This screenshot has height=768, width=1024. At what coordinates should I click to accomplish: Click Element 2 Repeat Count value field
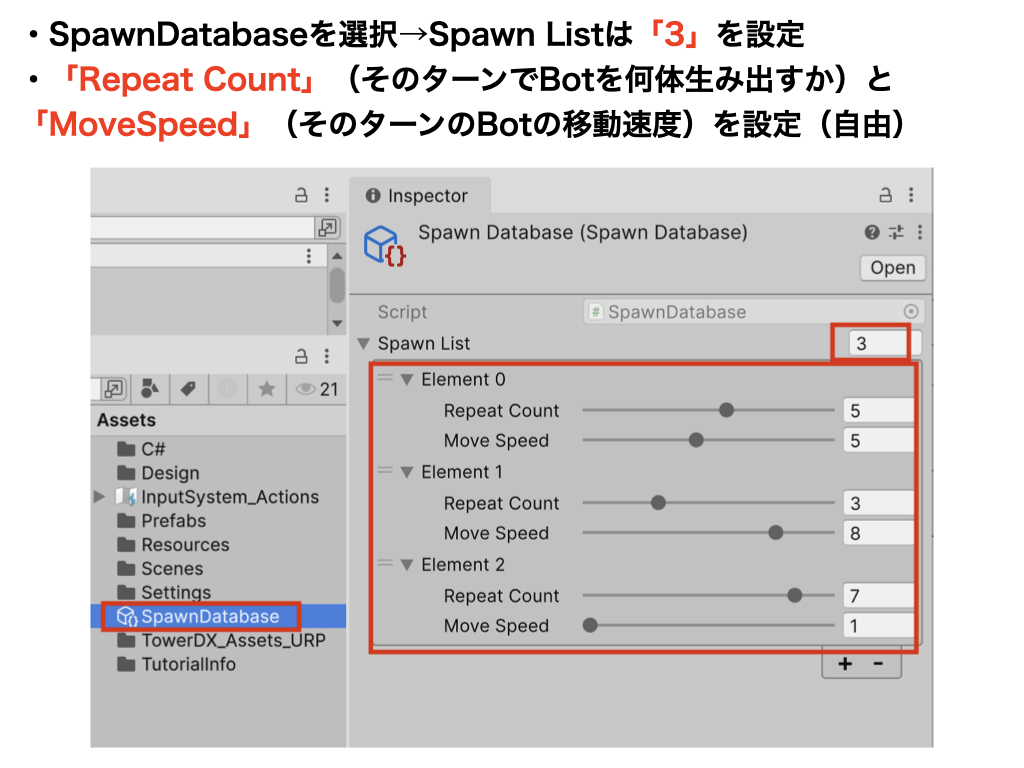point(878,596)
